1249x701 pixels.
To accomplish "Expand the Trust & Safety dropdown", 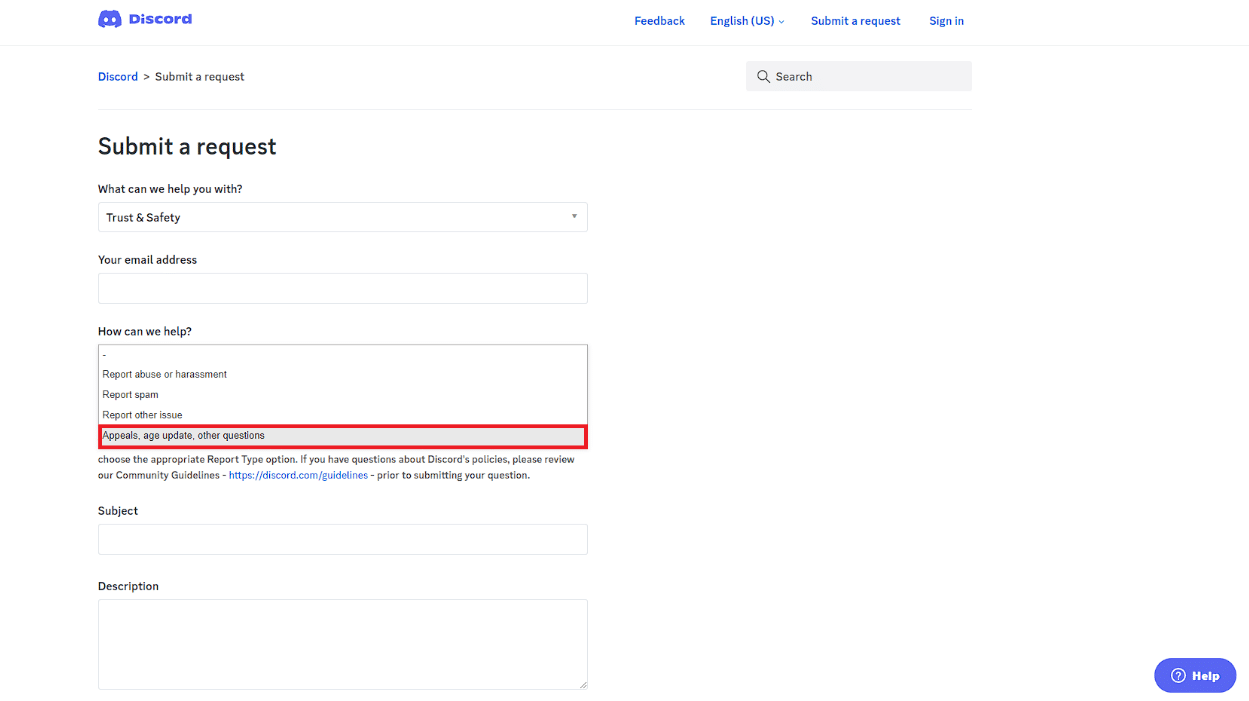I will point(342,217).
